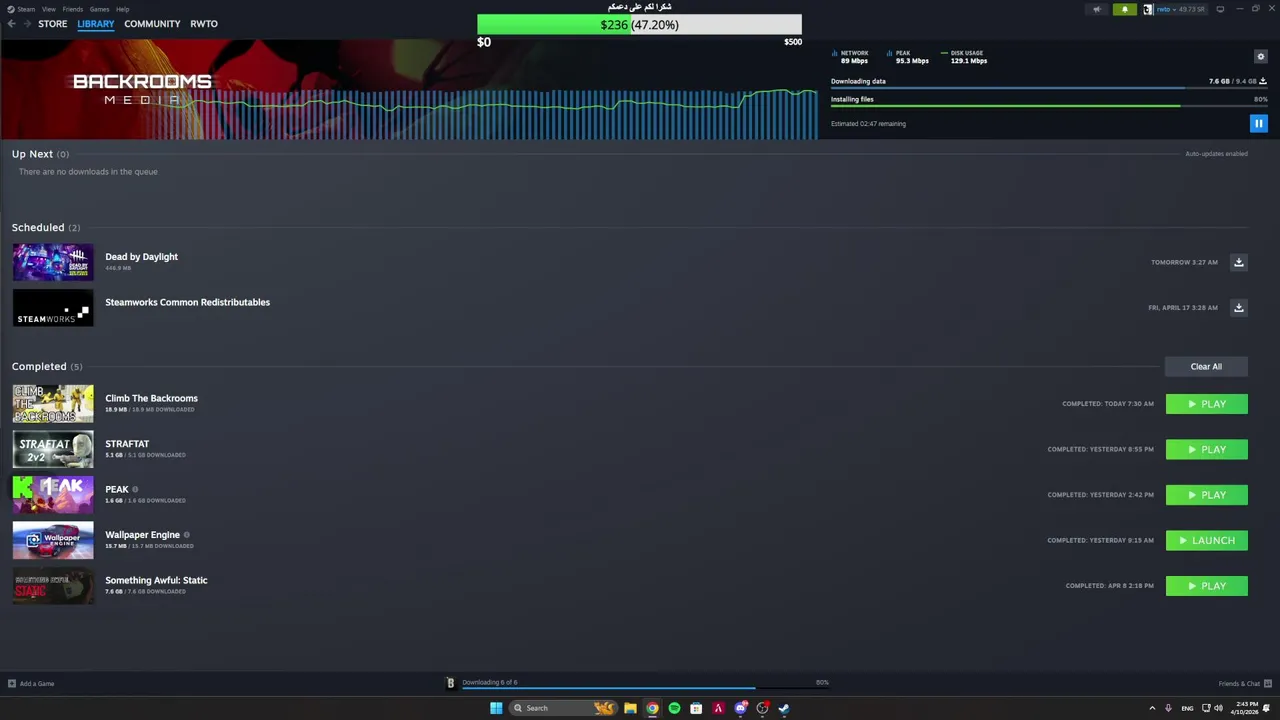The image size is (1280, 720).
Task: Click the PEAK thumbnail
Action: point(53,495)
